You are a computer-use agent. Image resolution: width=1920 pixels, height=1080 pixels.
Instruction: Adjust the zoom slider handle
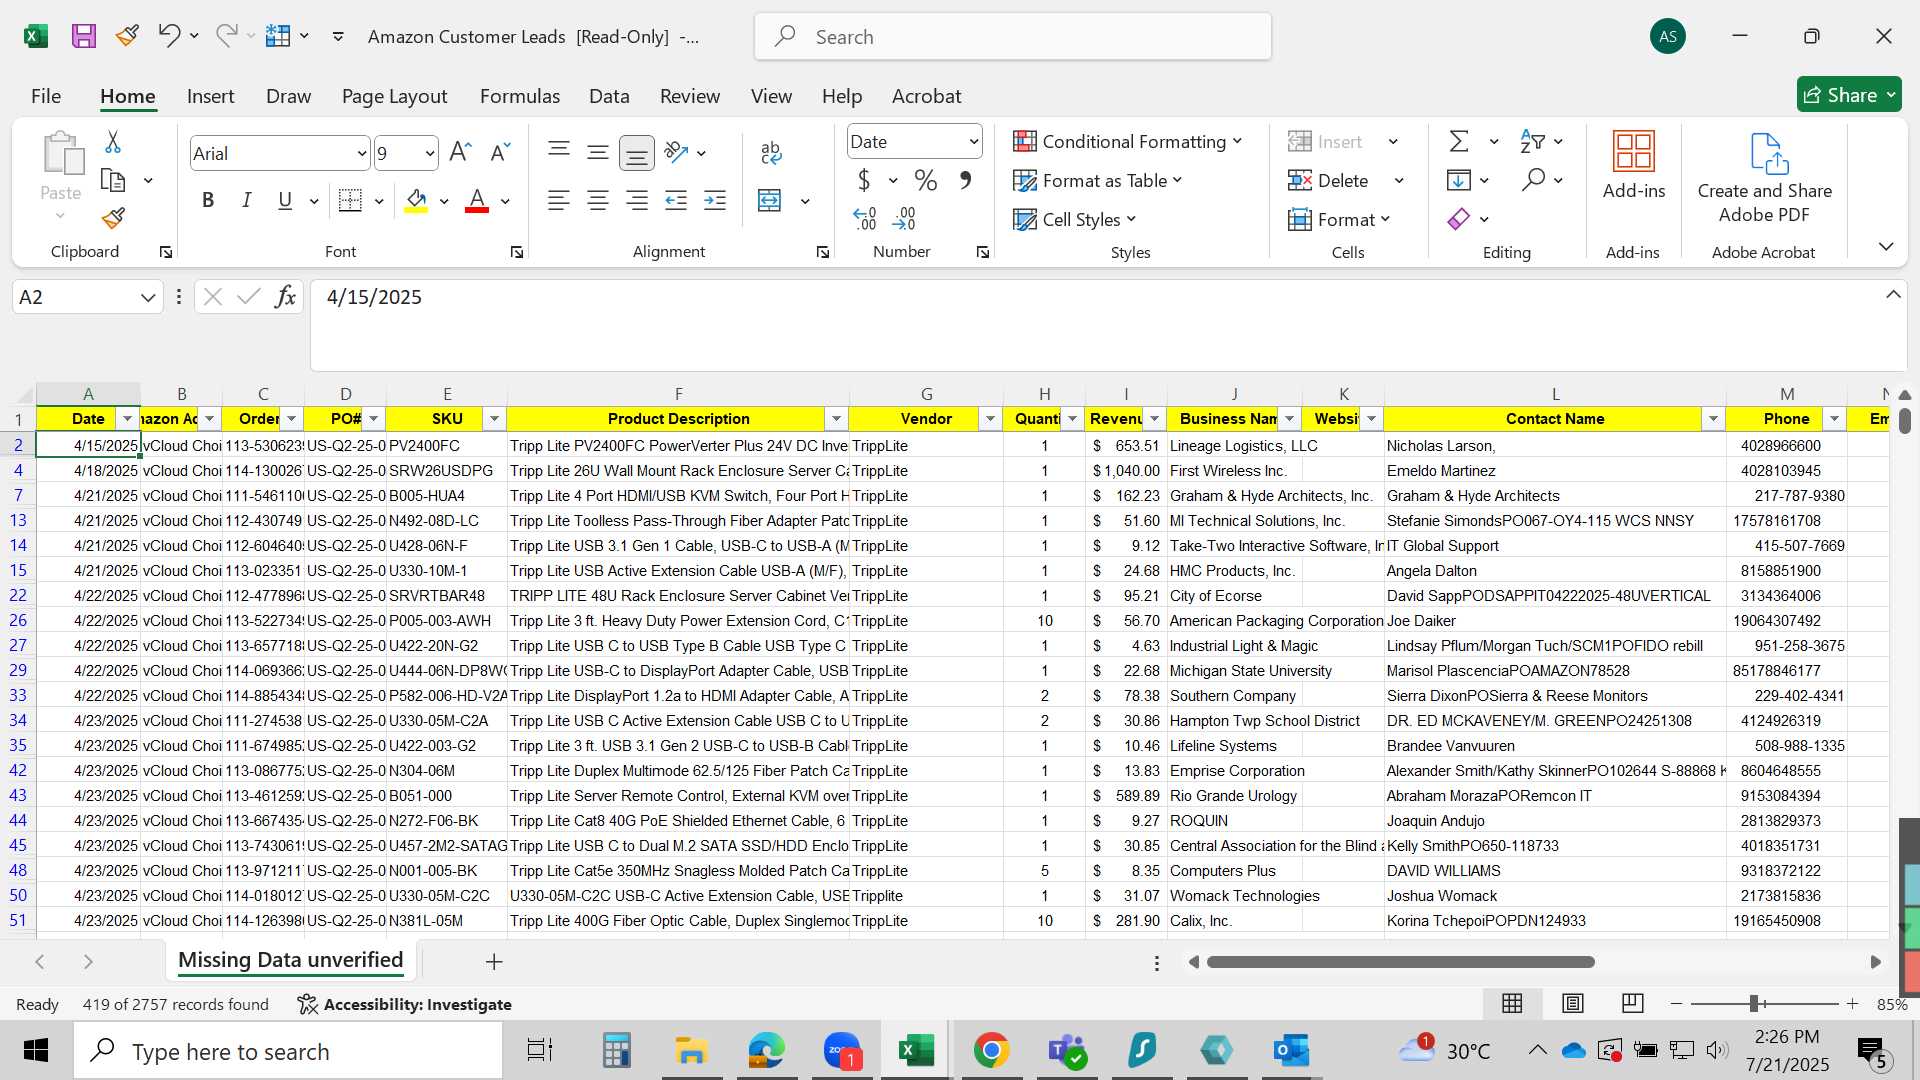point(1754,1003)
